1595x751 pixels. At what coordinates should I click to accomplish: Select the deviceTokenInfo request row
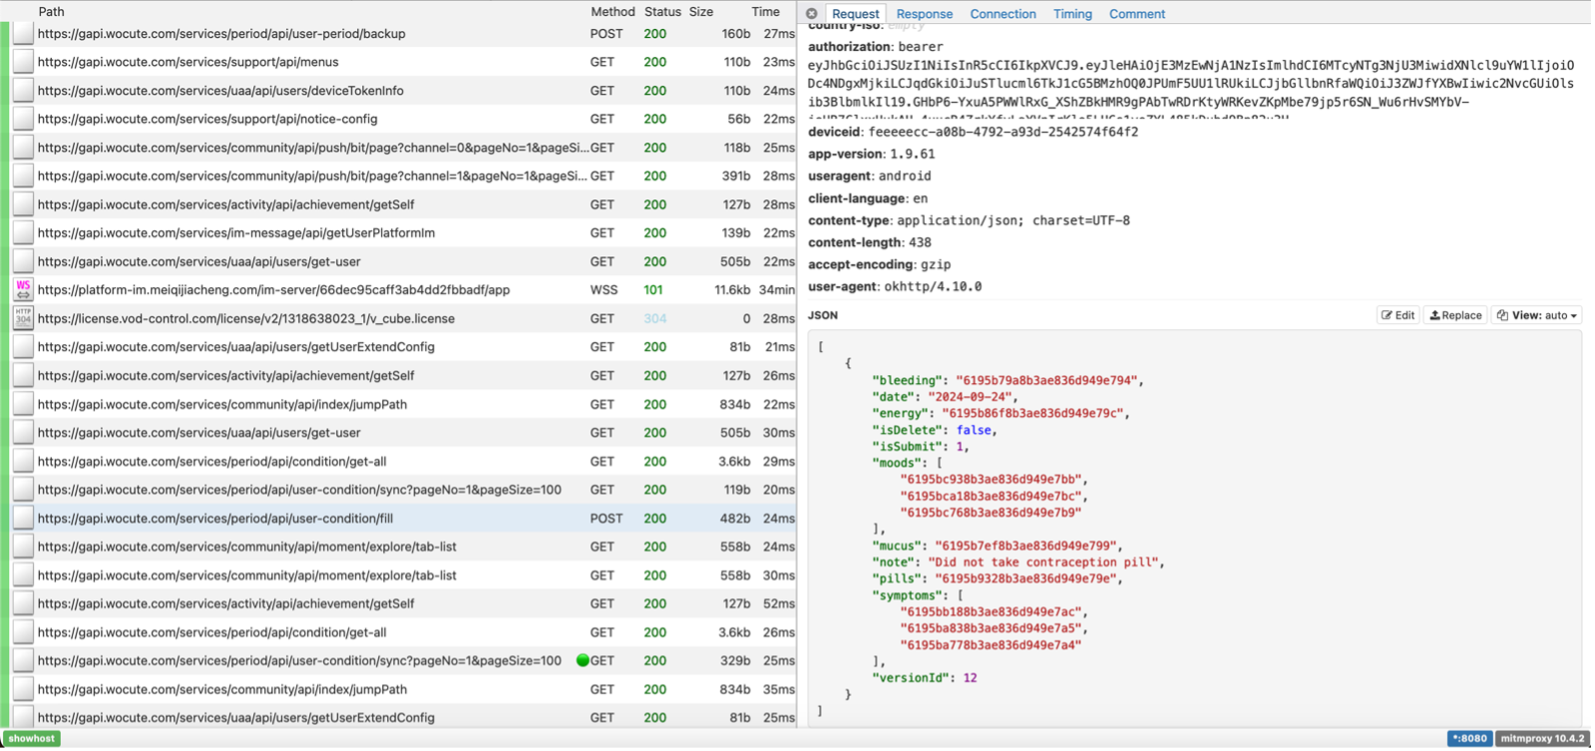(300, 91)
